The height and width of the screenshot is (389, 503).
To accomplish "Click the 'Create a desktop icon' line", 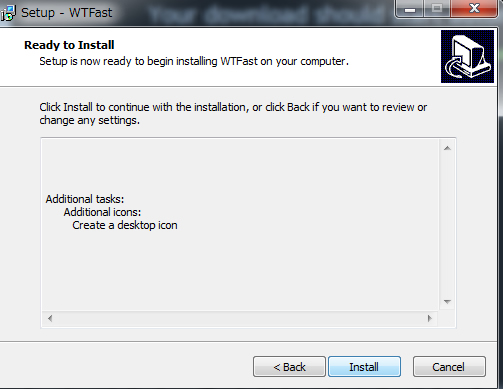I will pyautogui.click(x=125, y=225).
